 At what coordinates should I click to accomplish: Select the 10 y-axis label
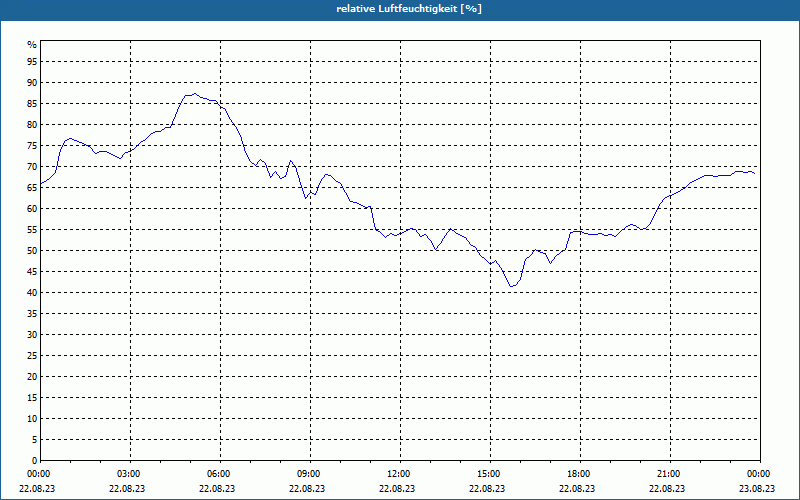click(32, 418)
